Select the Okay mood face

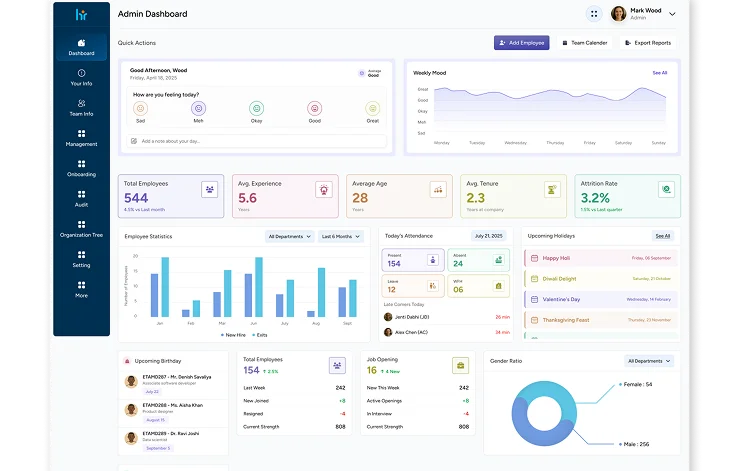[256, 108]
